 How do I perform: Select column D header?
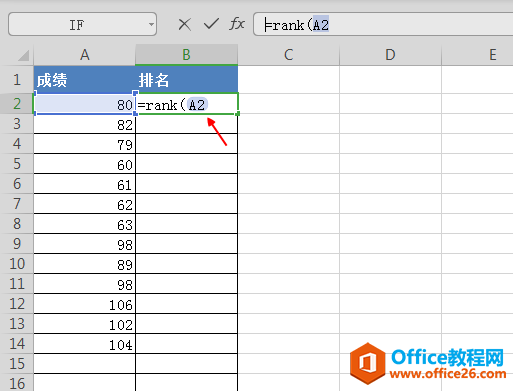point(390,55)
